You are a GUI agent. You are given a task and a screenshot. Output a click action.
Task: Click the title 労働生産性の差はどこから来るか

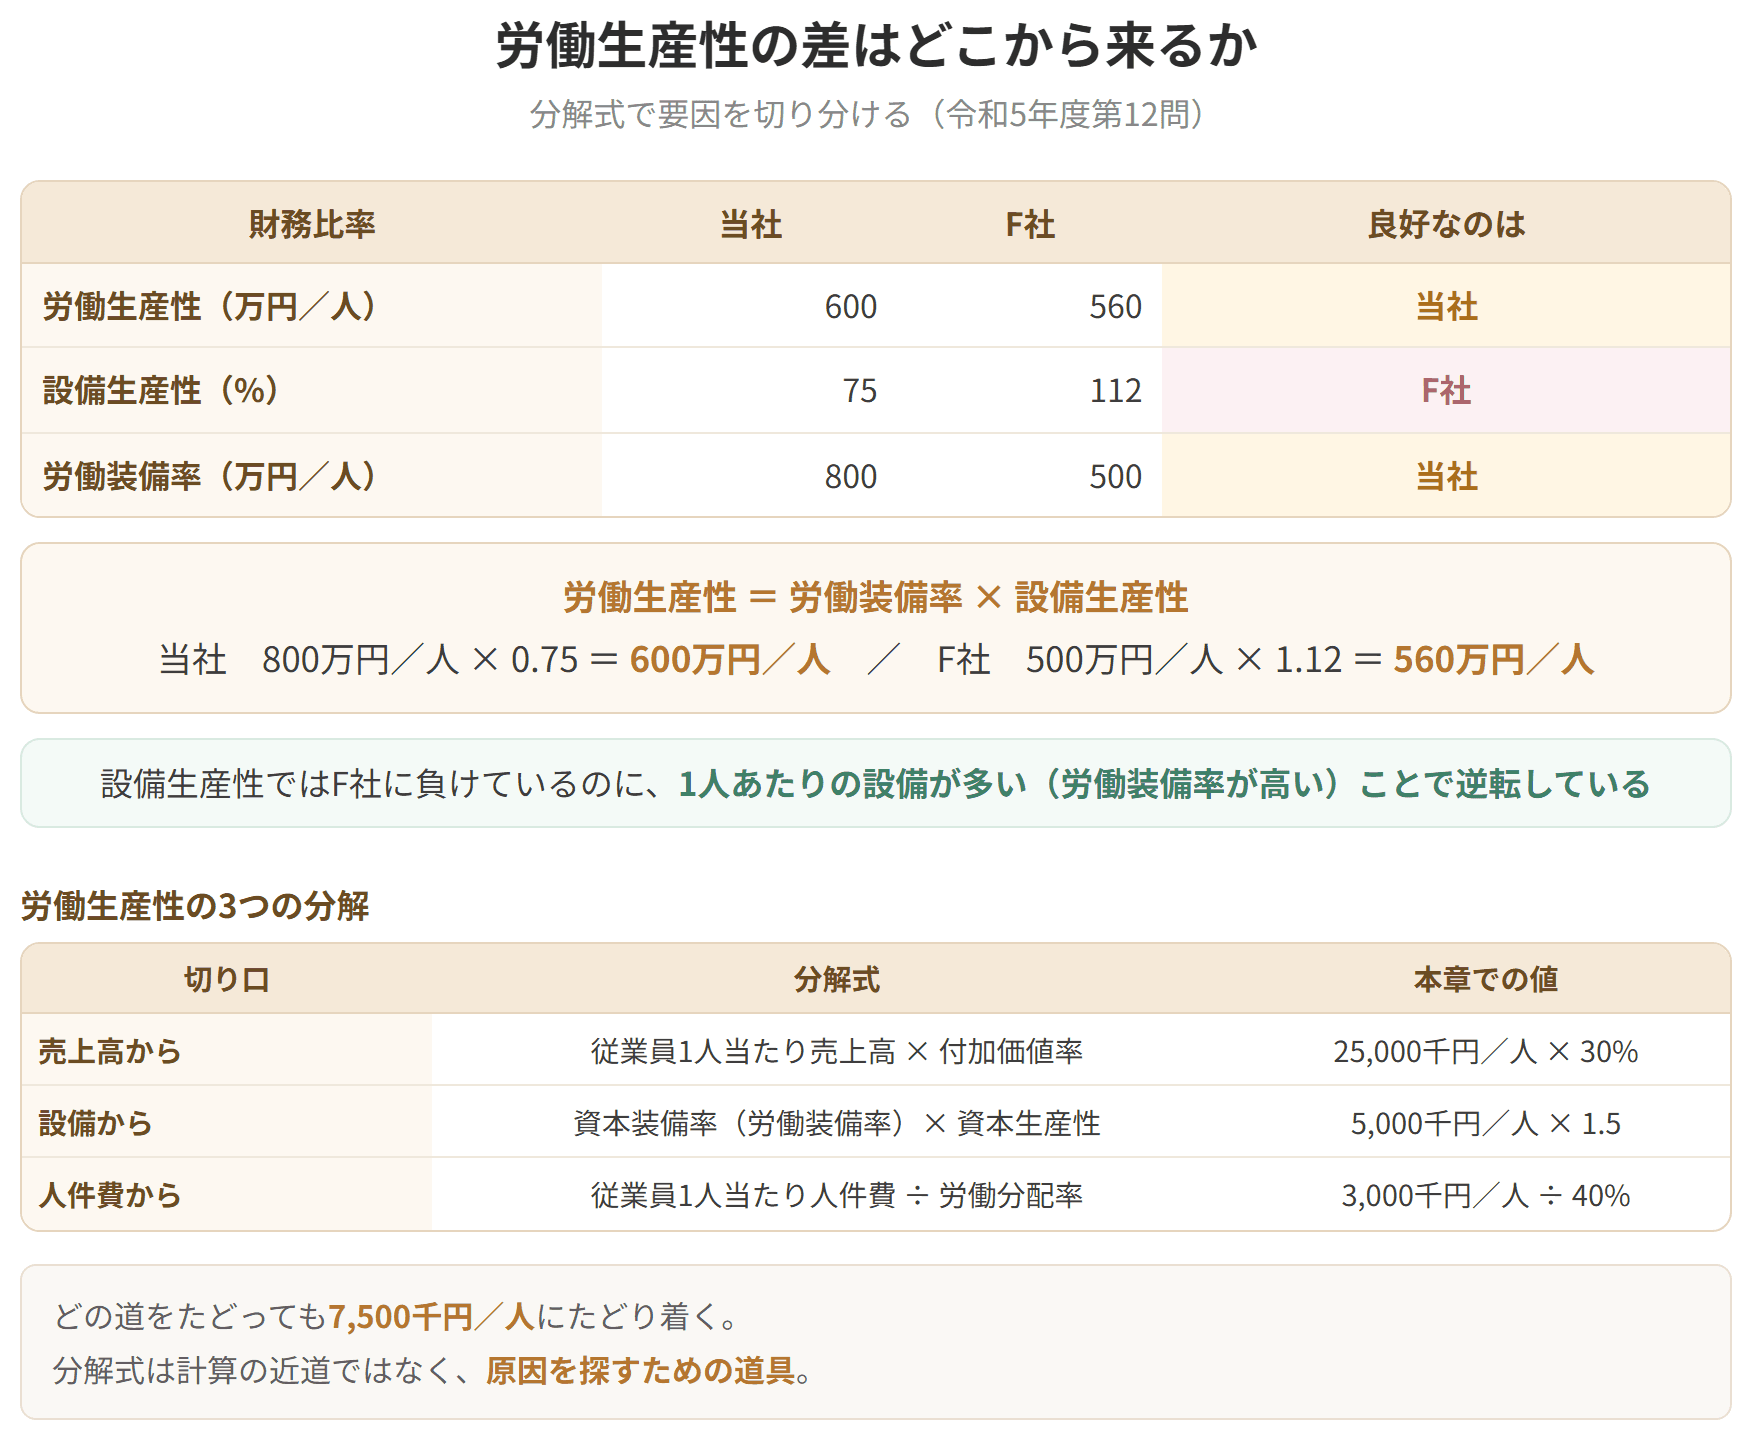click(x=876, y=46)
